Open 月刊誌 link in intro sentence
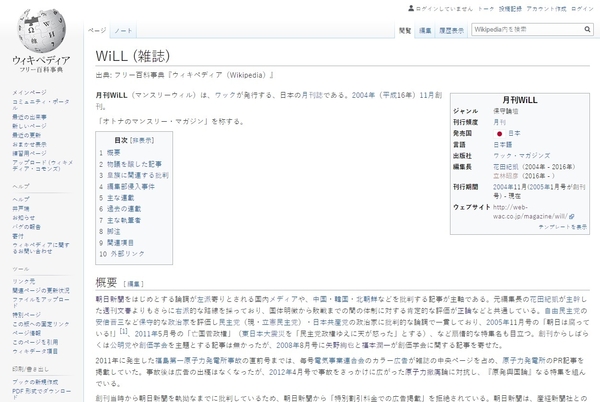Viewport: 600px width, 402px height. pos(312,95)
